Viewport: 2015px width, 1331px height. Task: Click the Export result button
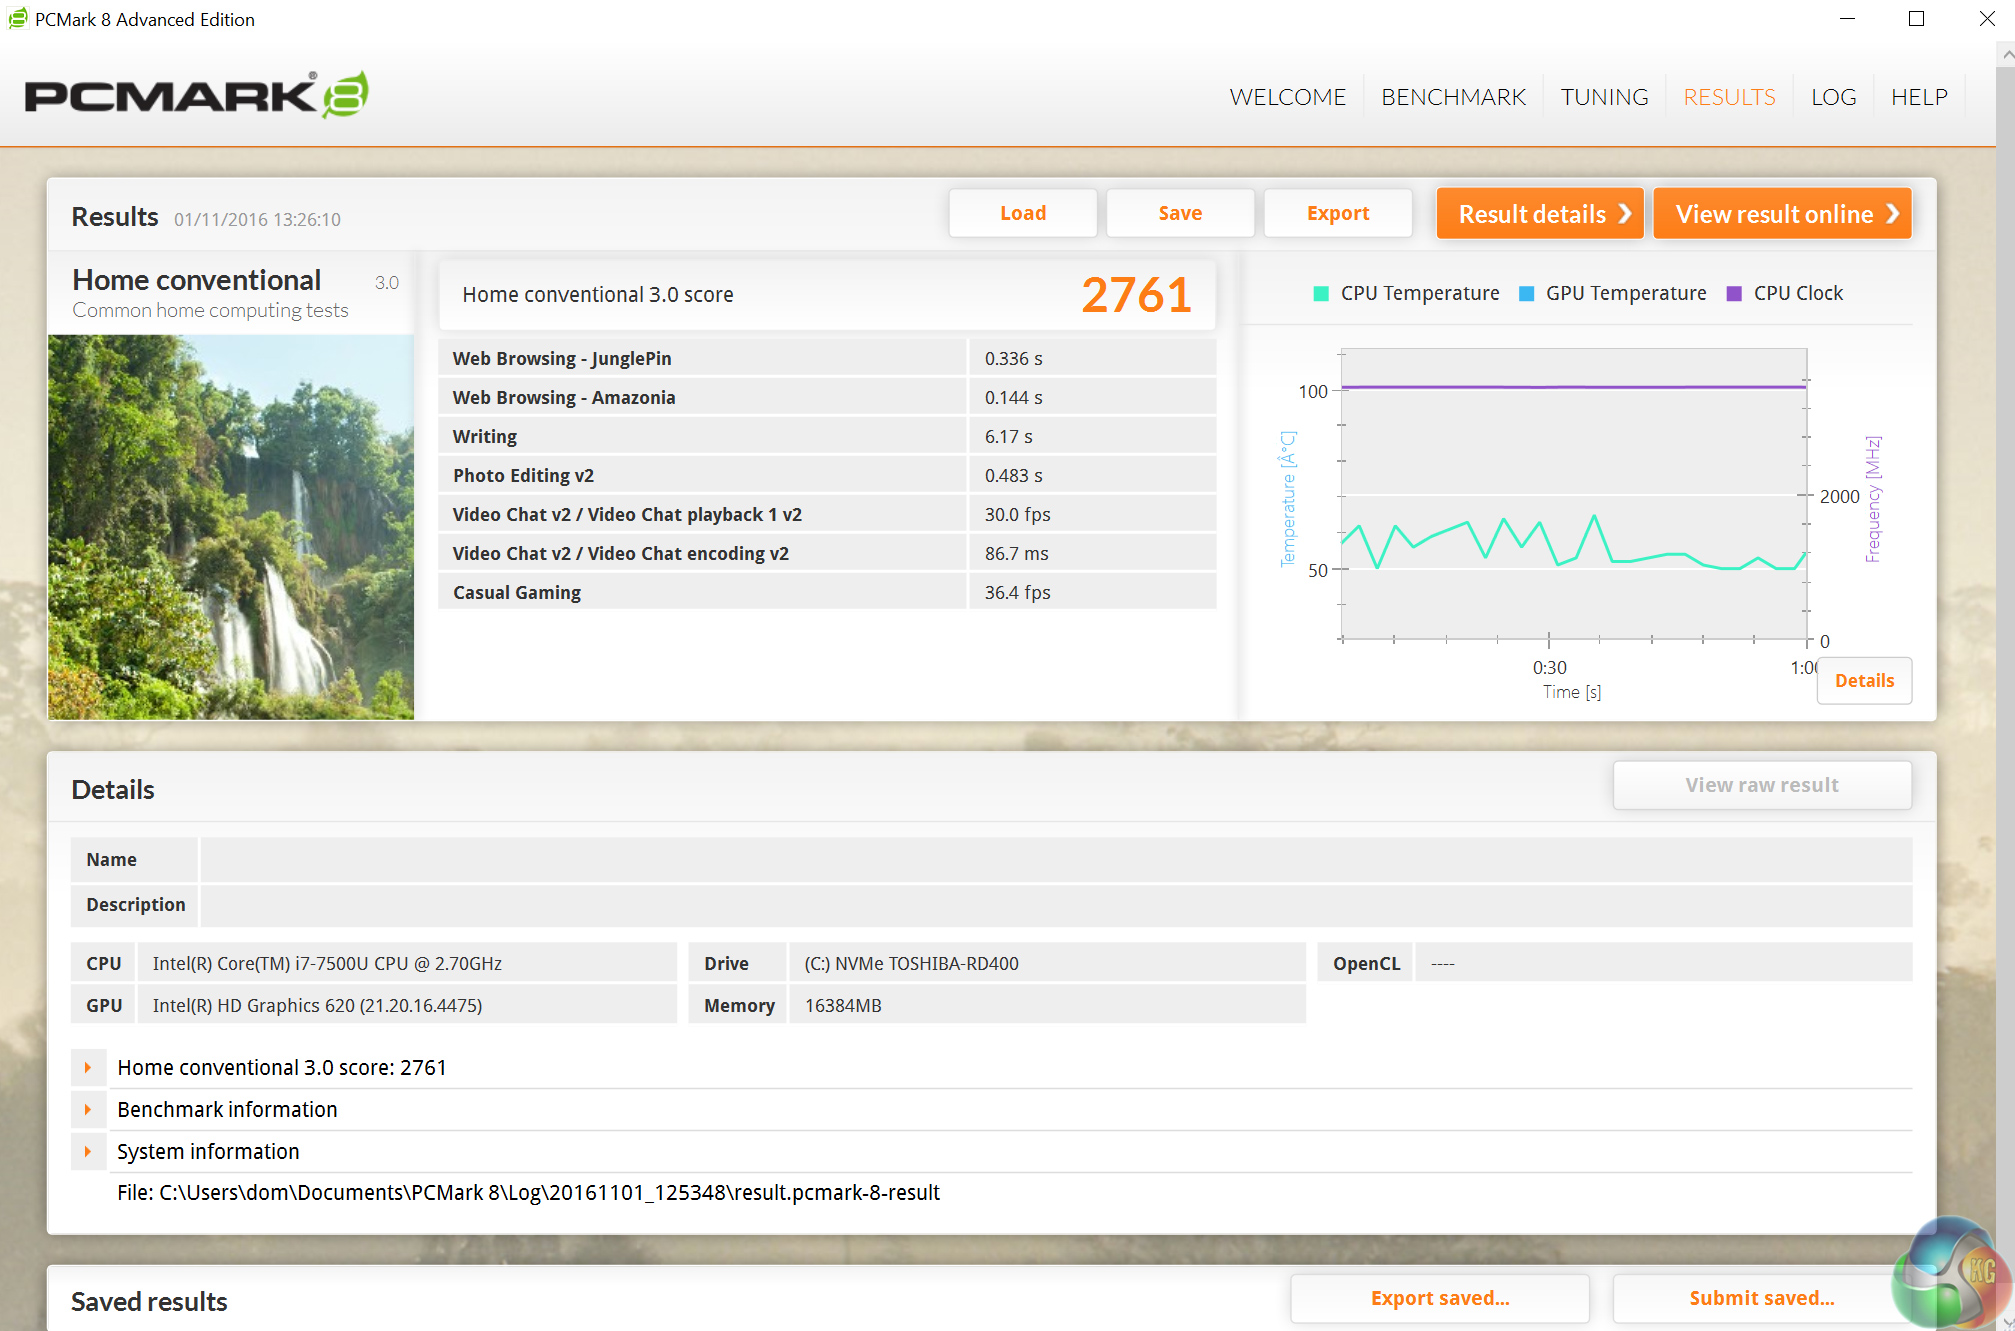1337,213
